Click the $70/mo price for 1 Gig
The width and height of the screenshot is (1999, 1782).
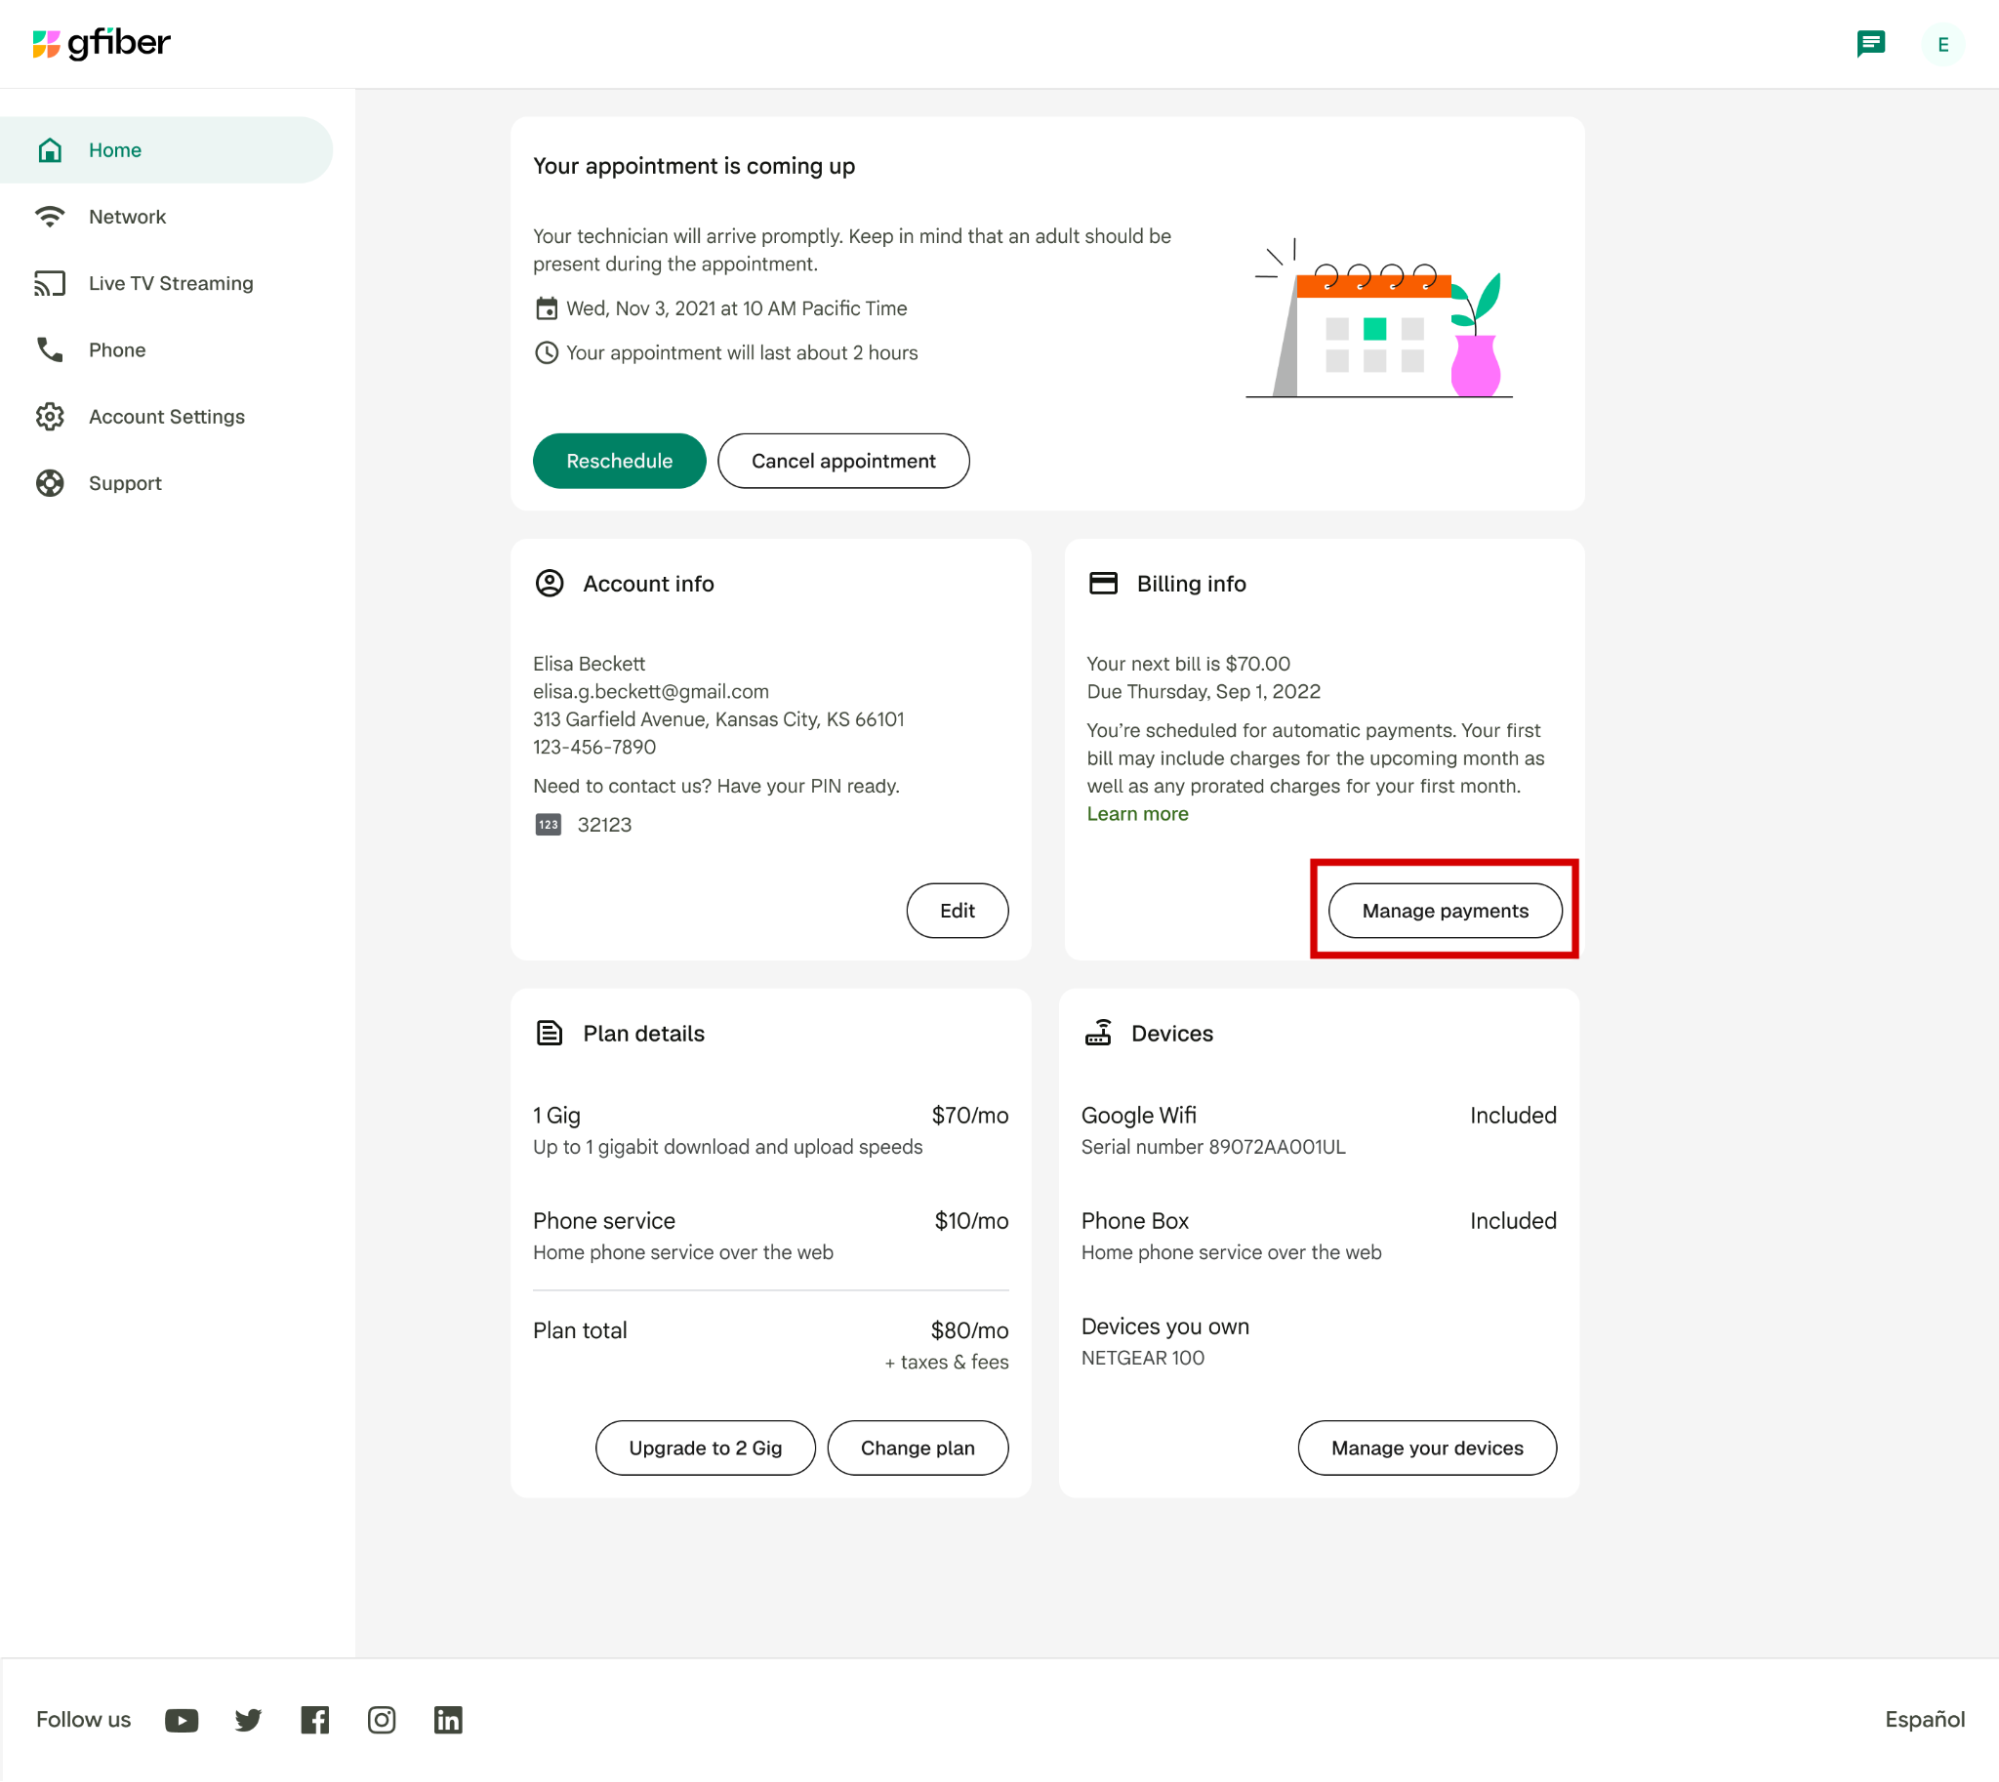(969, 1115)
